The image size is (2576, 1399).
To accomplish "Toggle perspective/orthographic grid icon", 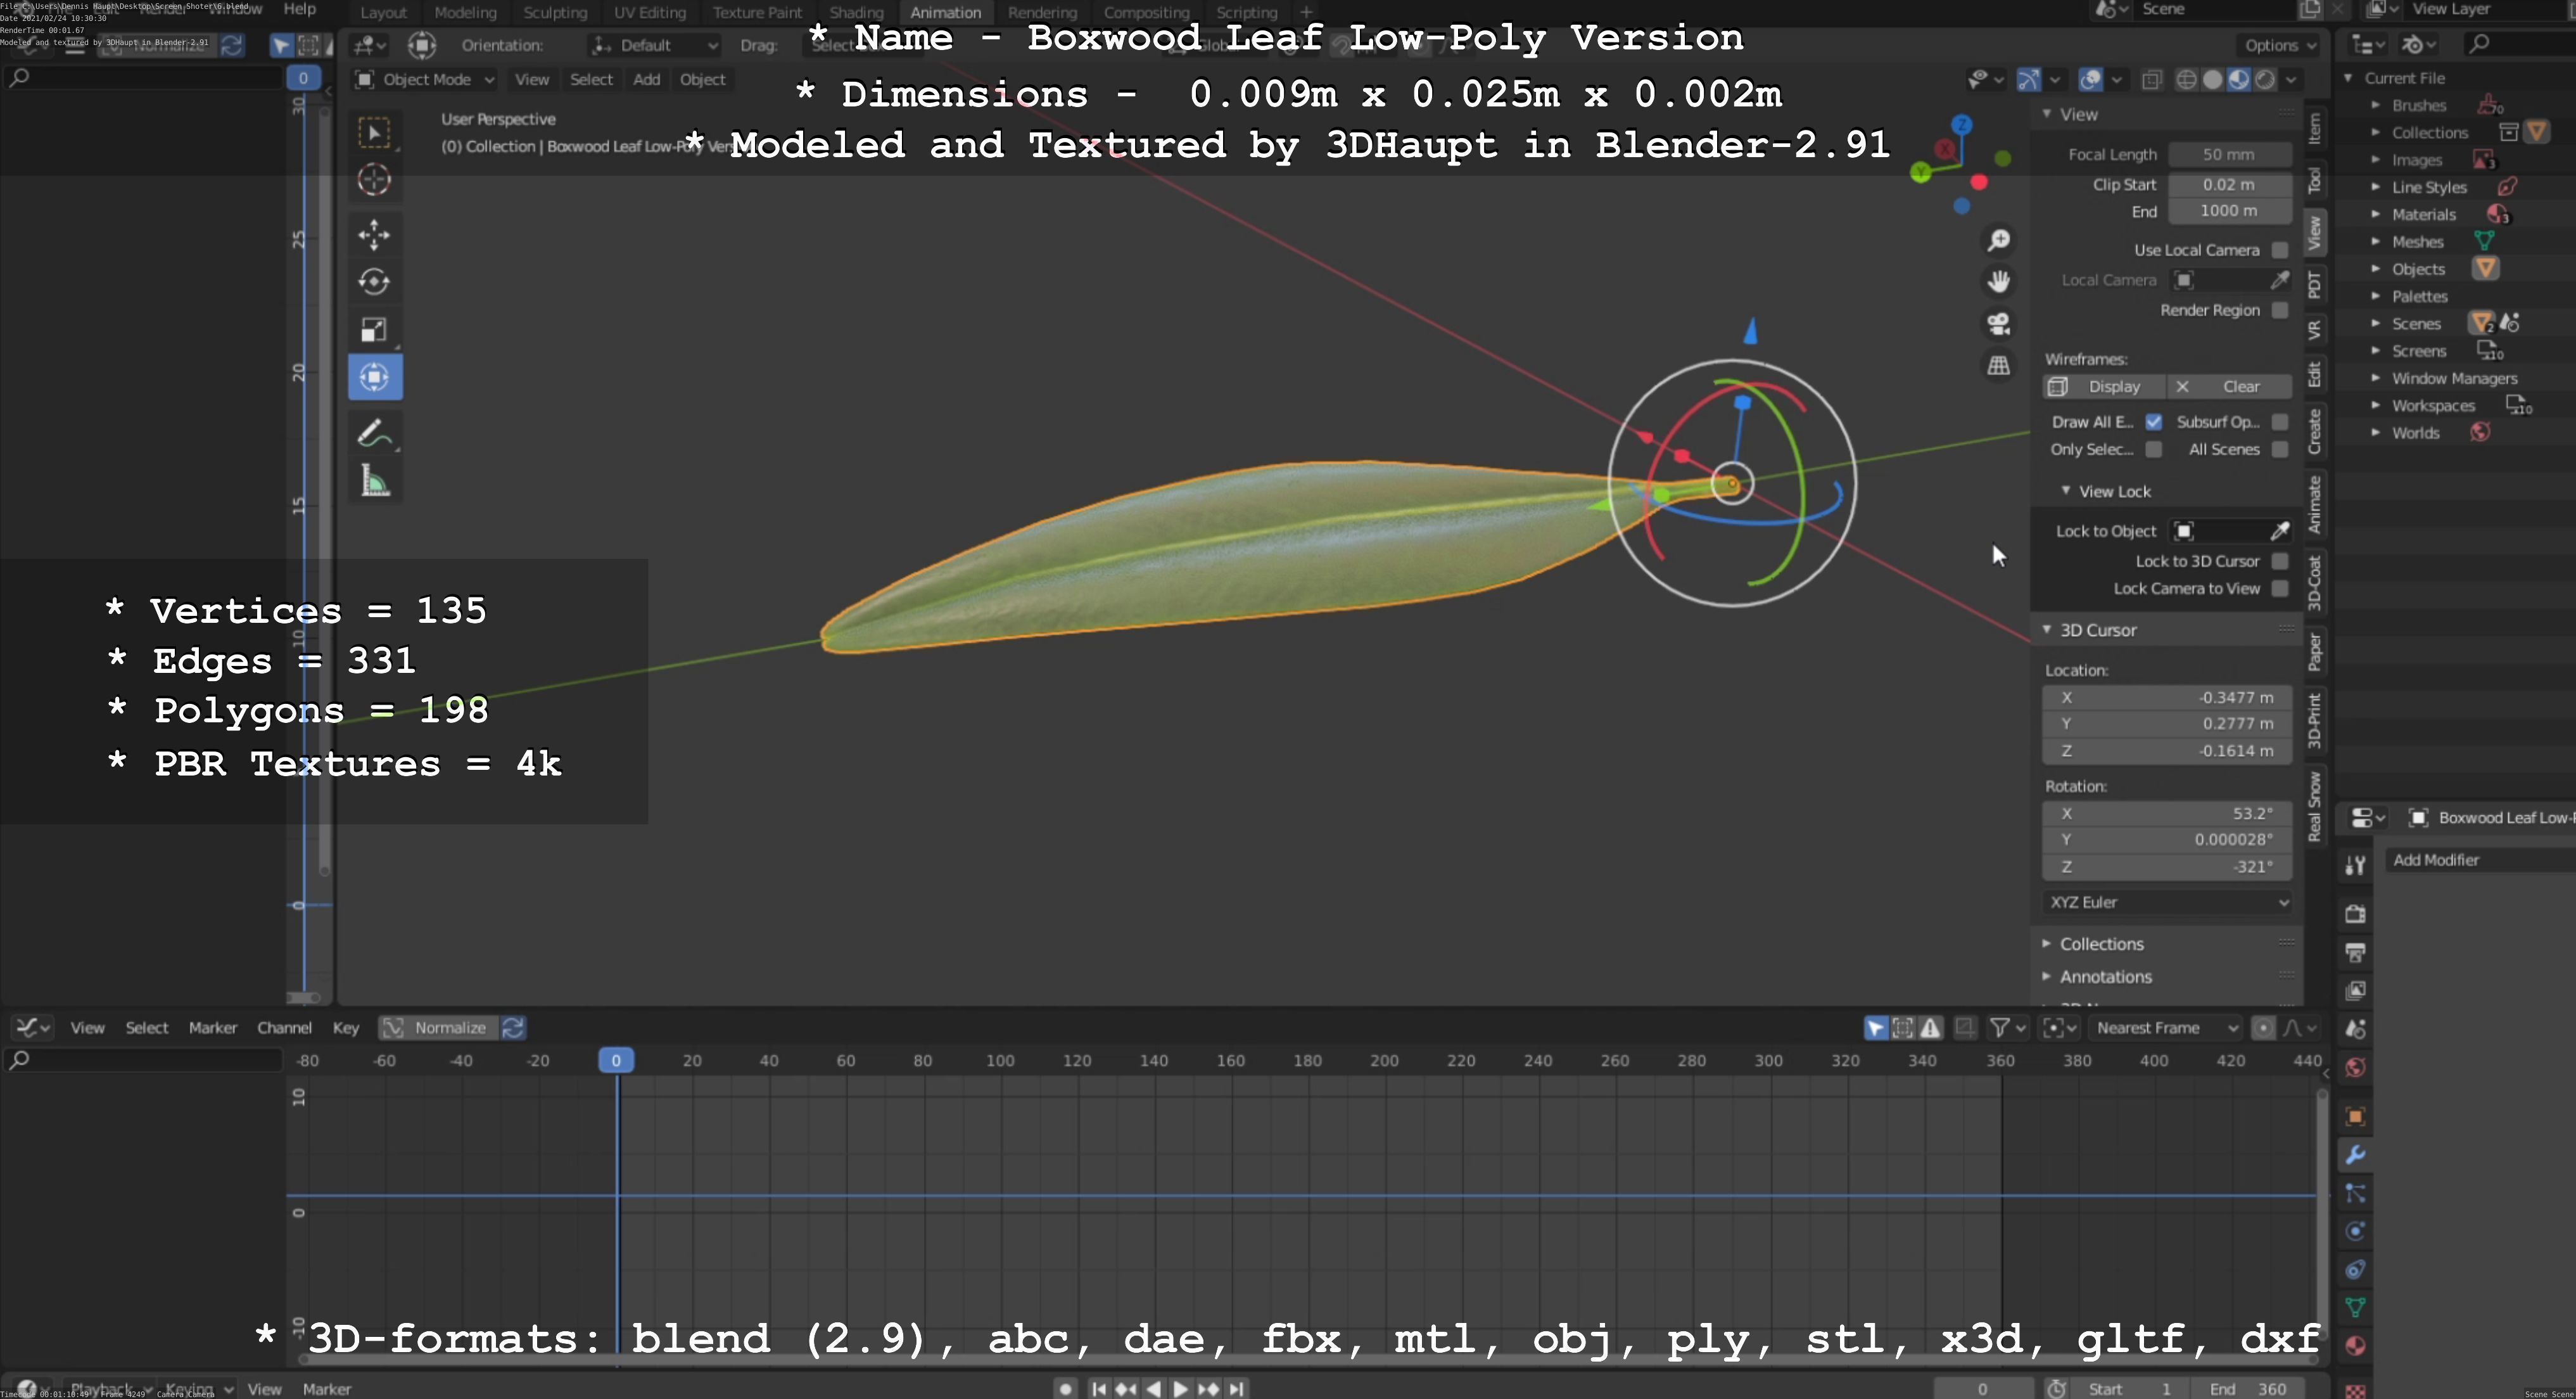I will (1998, 366).
